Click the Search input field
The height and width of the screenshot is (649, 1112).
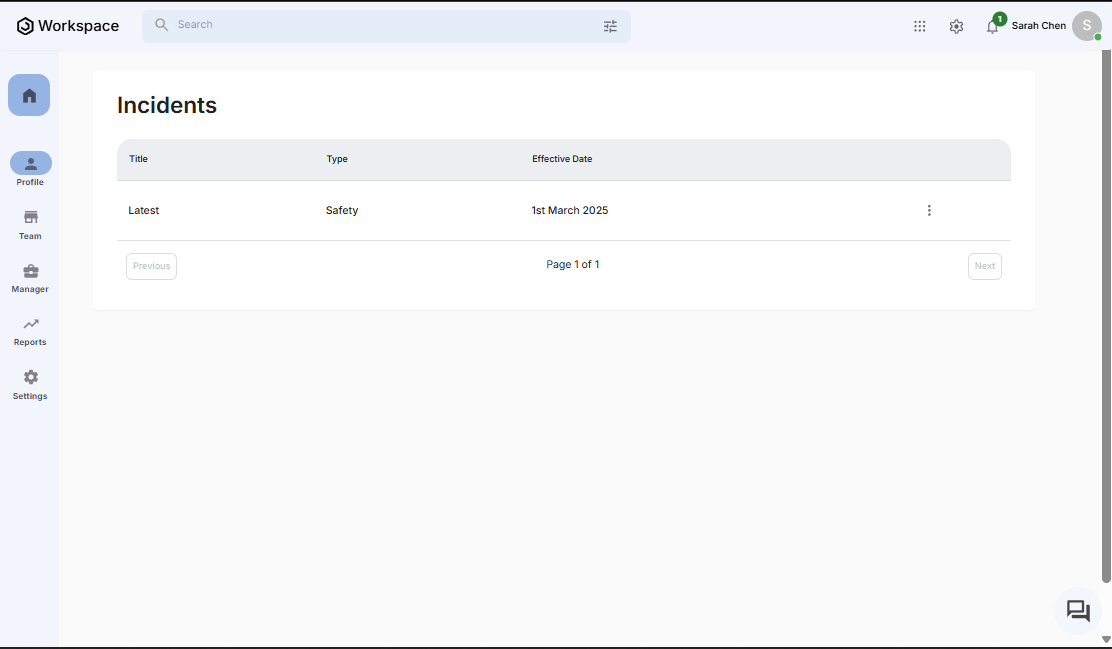[380, 25]
